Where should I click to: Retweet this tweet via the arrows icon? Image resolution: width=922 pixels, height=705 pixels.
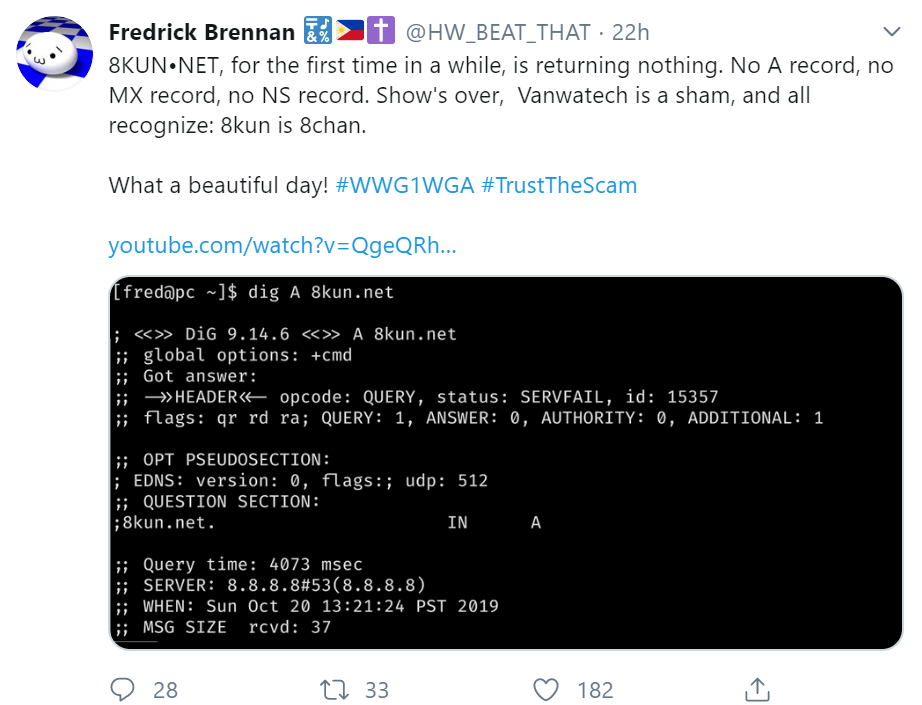pos(334,689)
